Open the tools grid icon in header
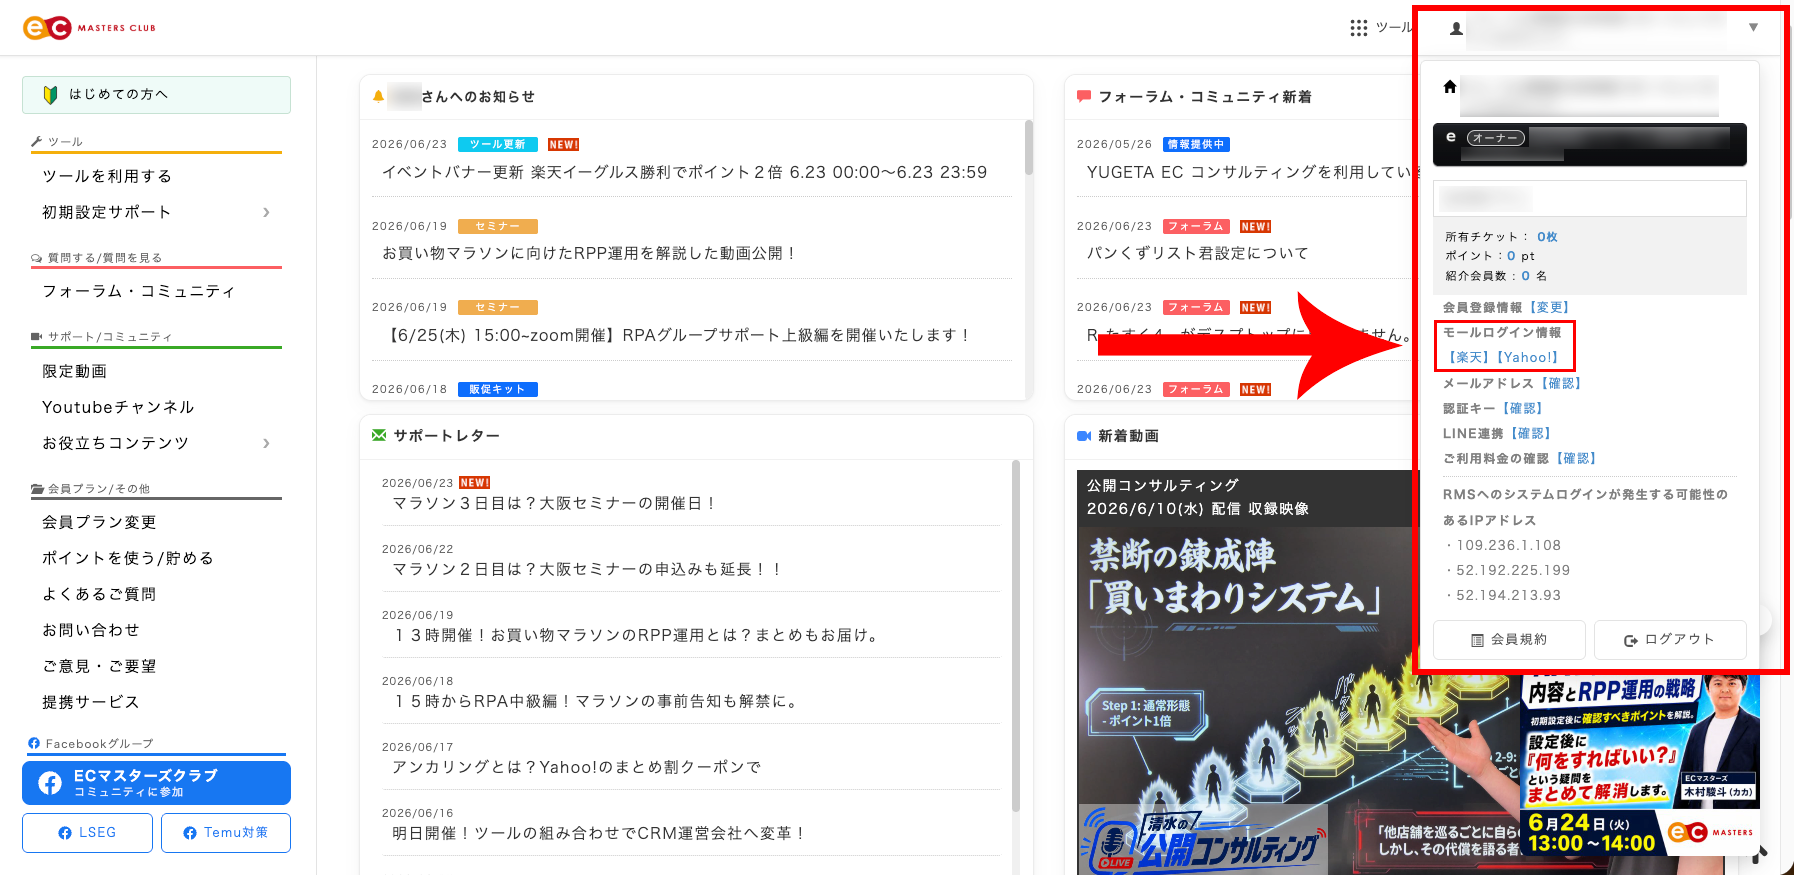 tap(1358, 28)
